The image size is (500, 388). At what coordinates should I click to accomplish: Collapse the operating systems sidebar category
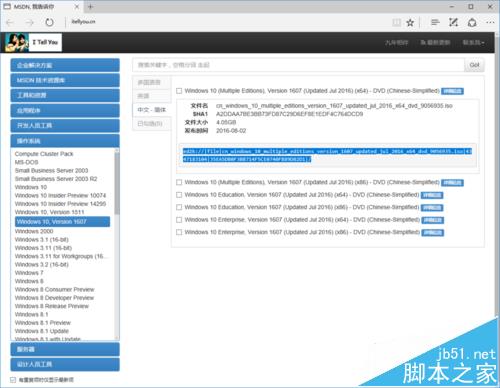coord(65,141)
